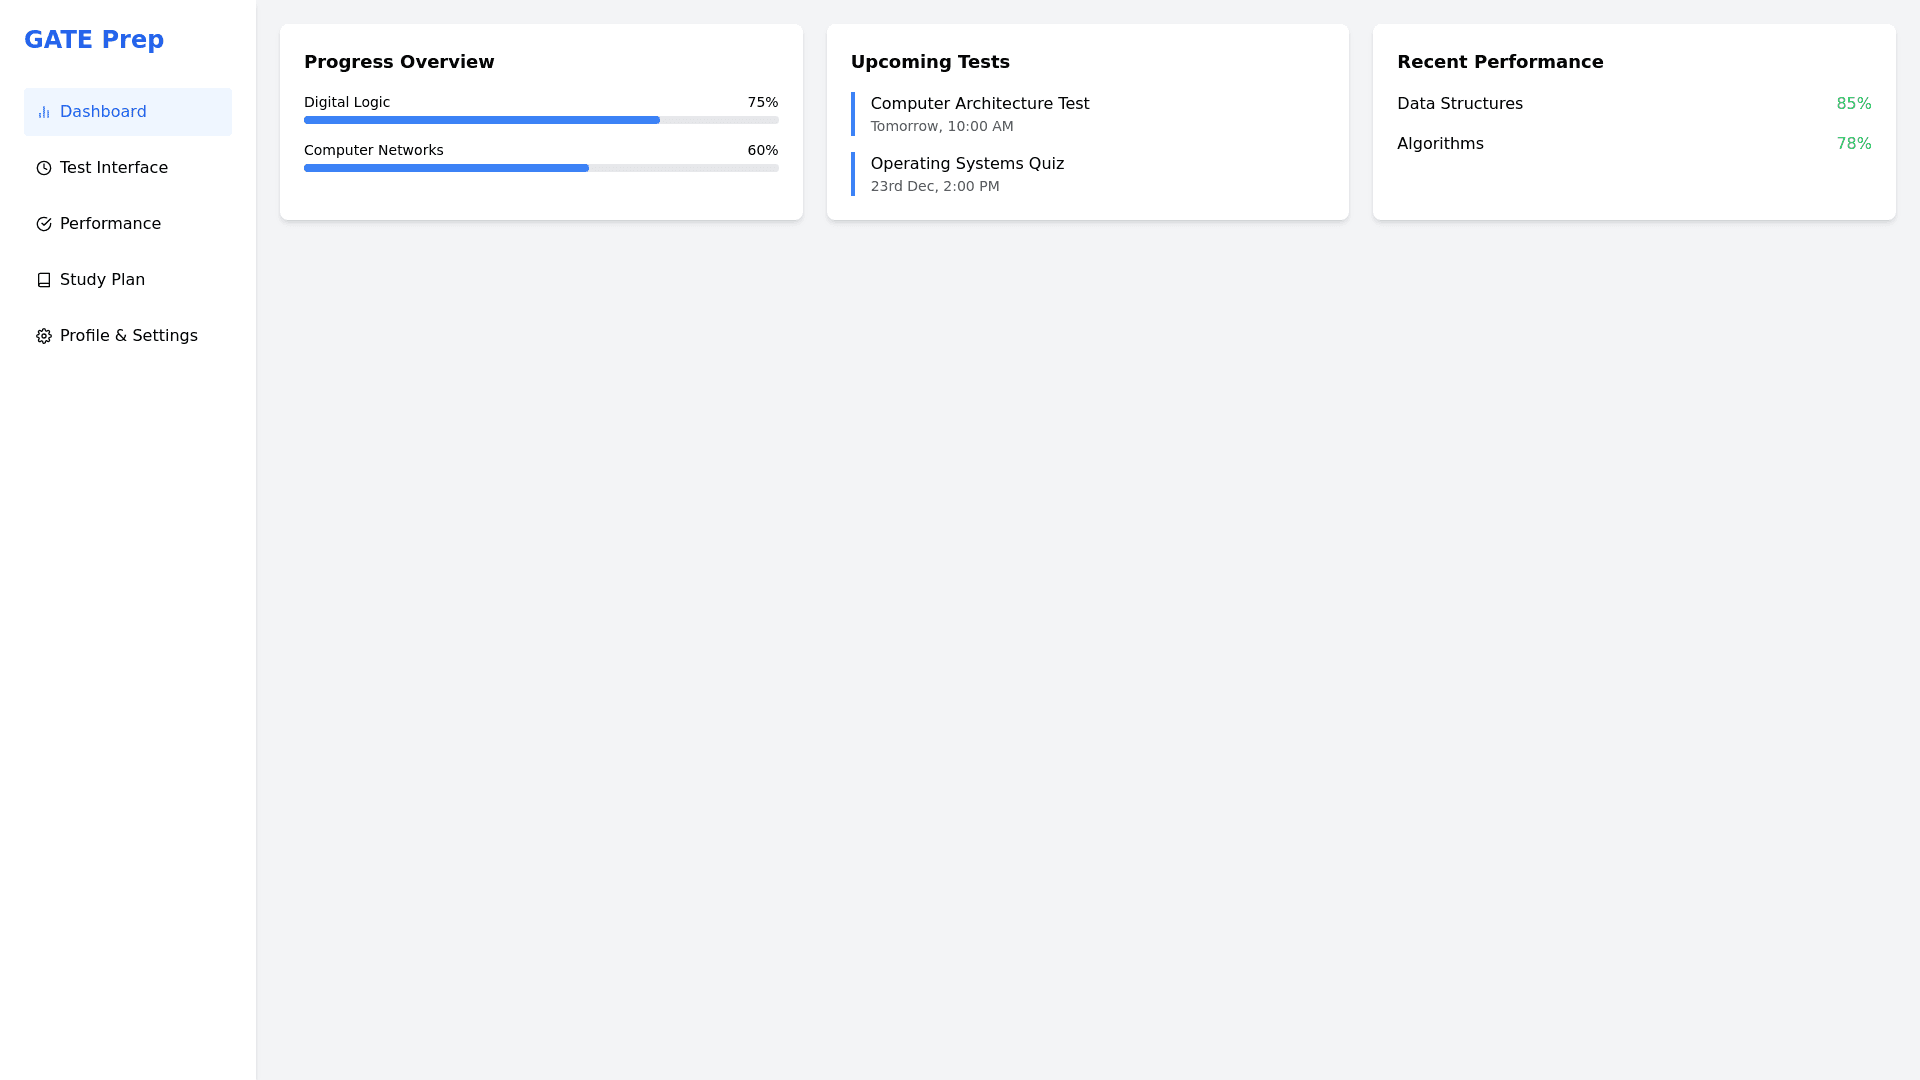Viewport: 1920px width, 1080px height.
Task: Click the Digital Logic progress bar
Action: [540, 120]
